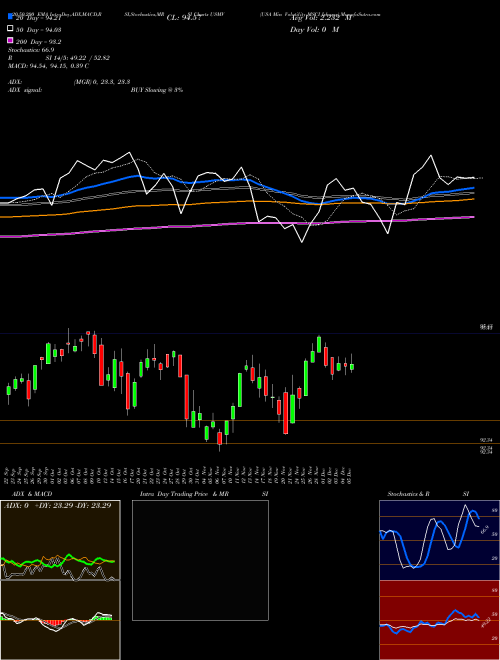The image size is (500, 660).
Task: Click the '(MGR) 0, 23.3, 23.3' ADX values
Action: point(102,82)
